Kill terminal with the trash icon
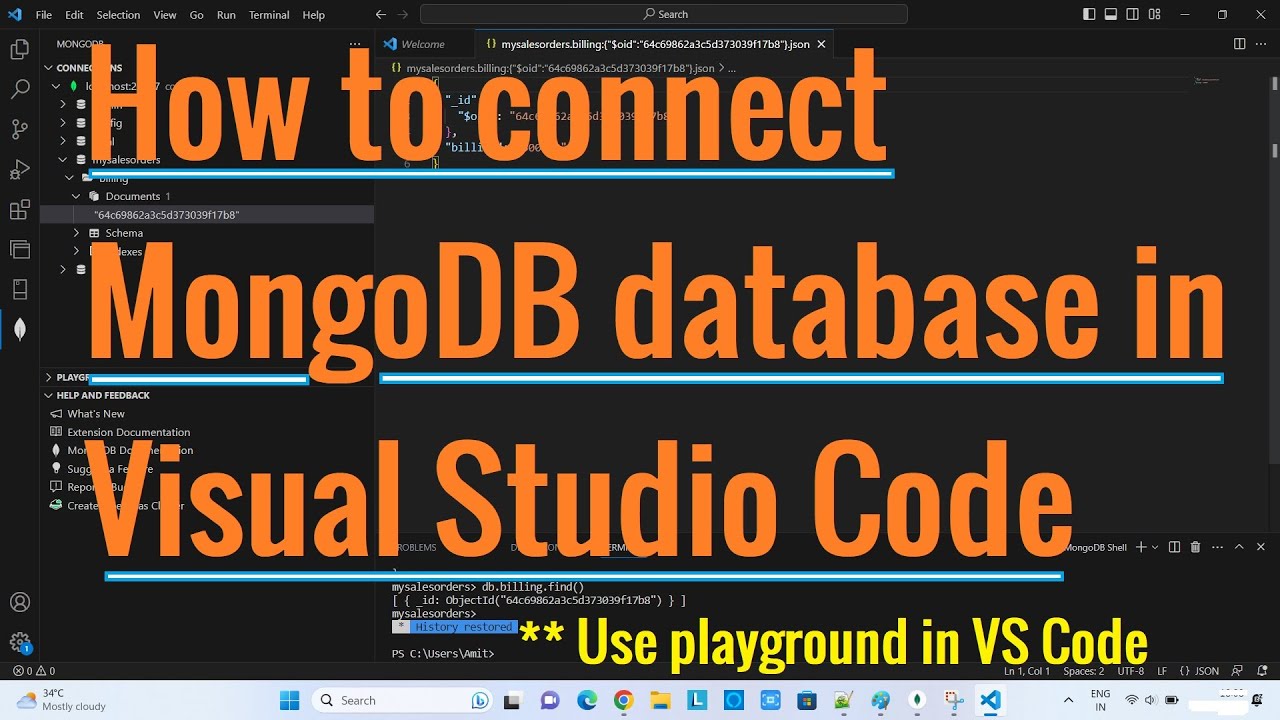The height and width of the screenshot is (720, 1280). click(1197, 547)
